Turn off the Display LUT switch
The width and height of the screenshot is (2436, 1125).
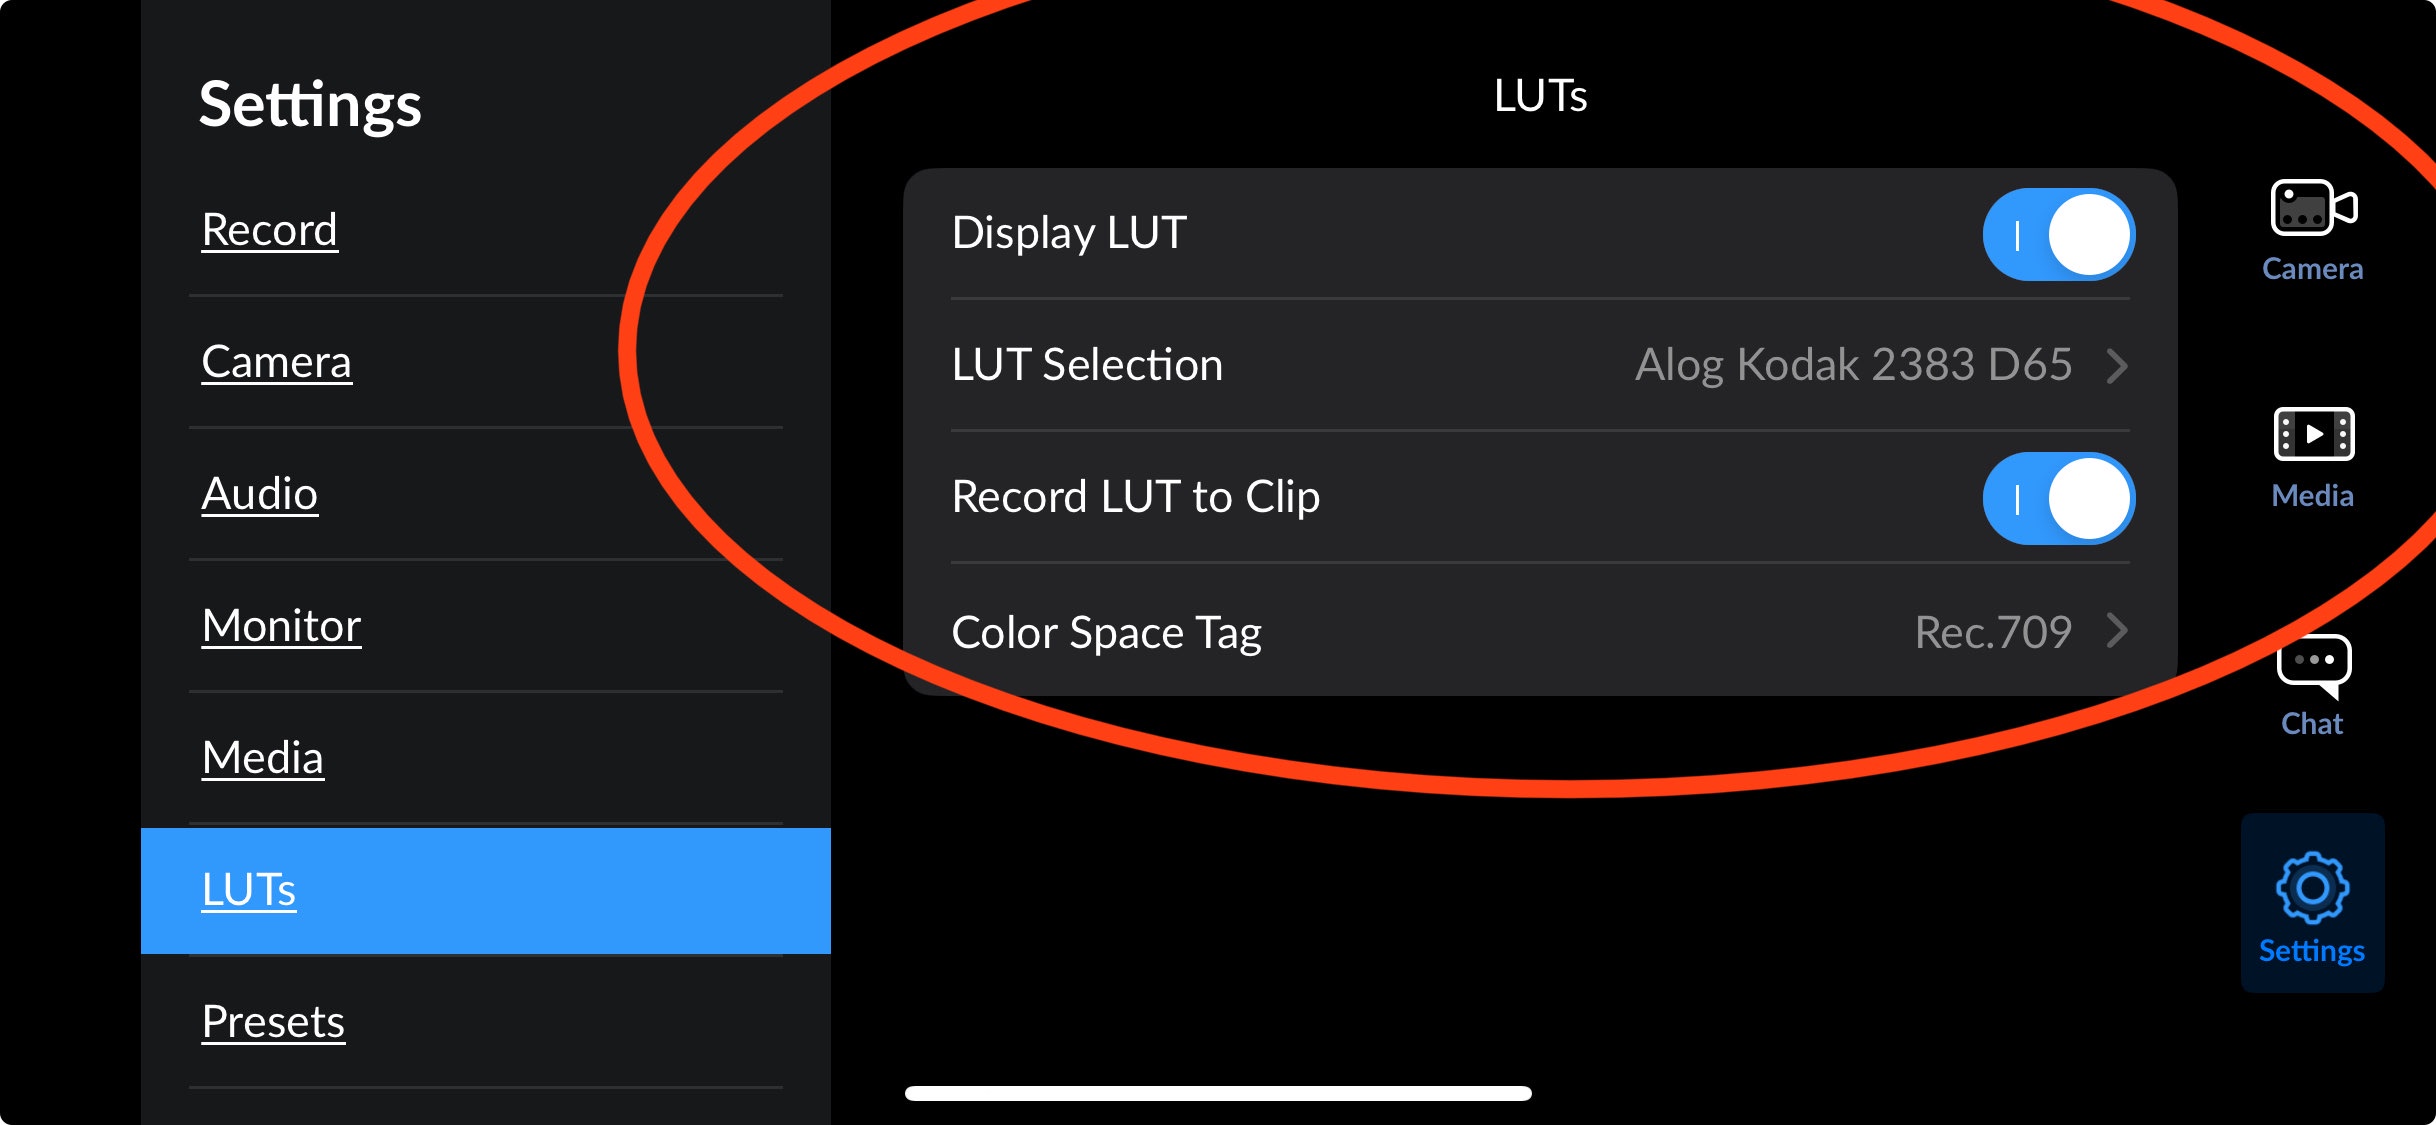tap(2058, 235)
